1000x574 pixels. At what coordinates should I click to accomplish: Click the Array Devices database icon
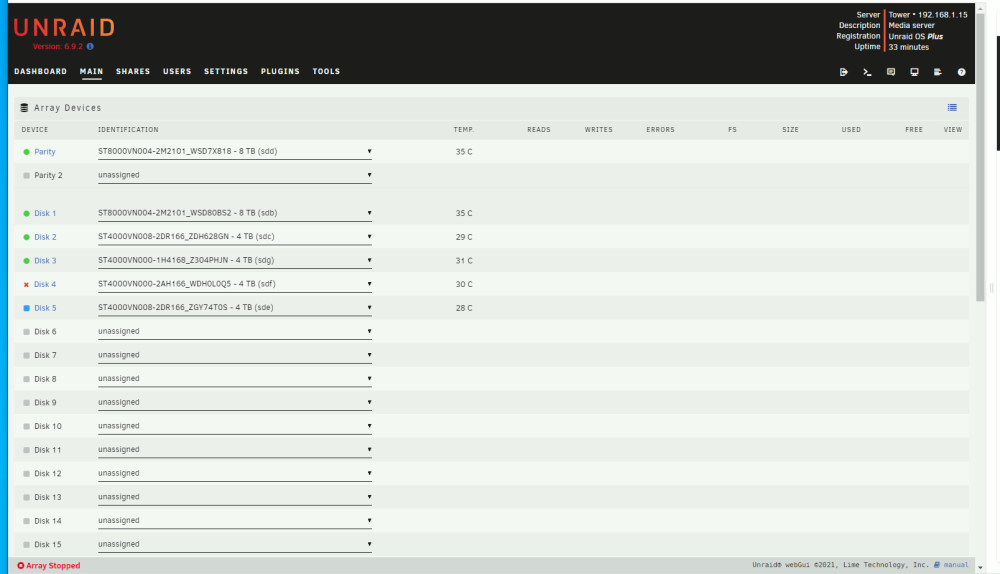pyautogui.click(x=24, y=108)
